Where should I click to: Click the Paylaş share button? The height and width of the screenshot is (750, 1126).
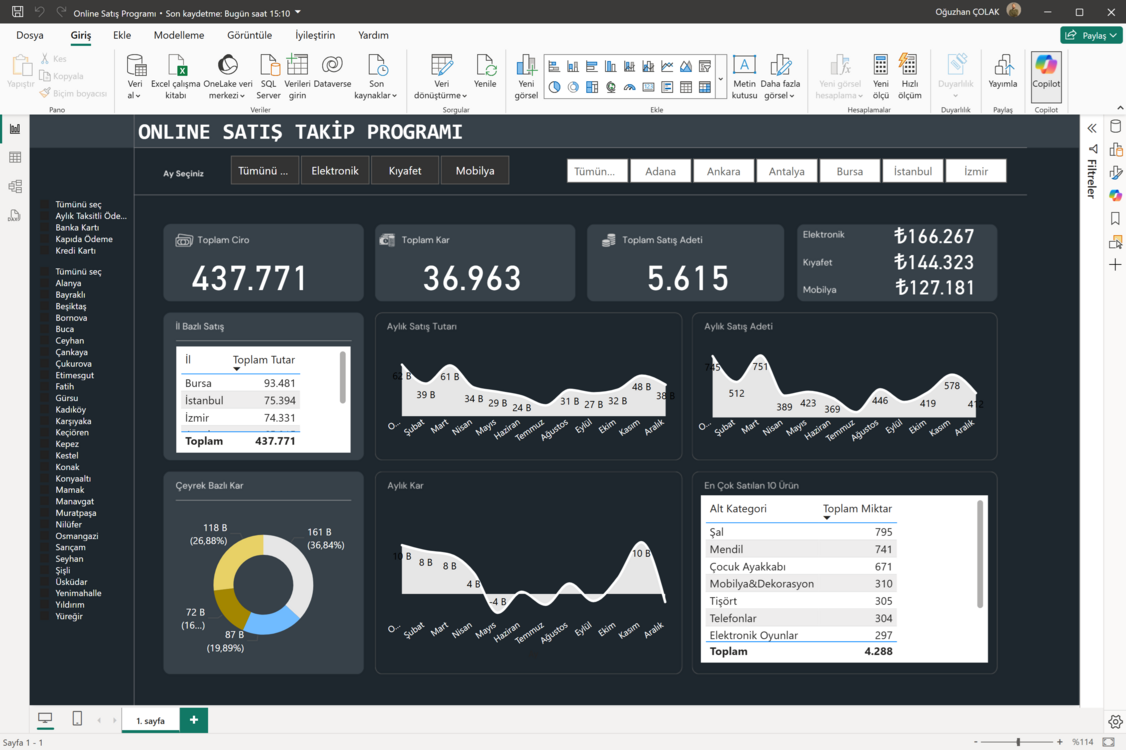point(1091,35)
